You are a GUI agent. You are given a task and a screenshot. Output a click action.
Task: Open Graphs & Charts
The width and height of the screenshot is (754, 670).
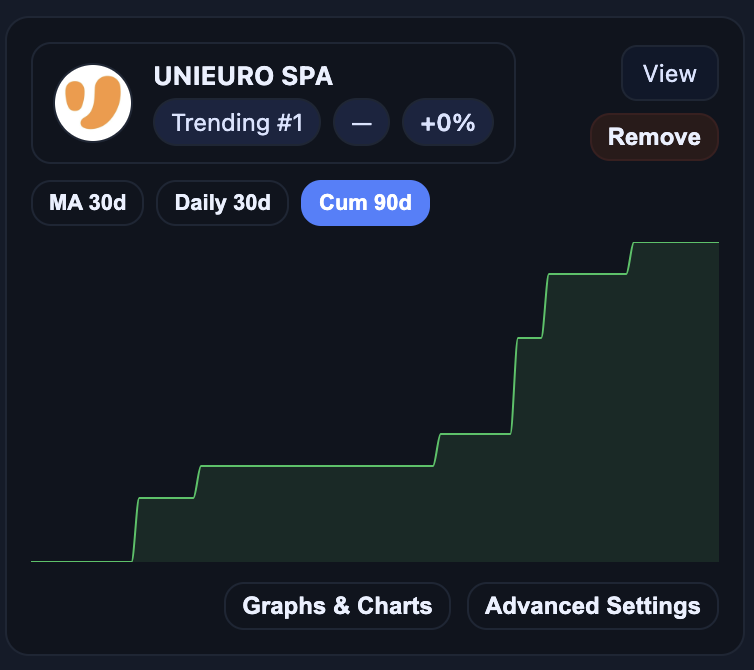(x=337, y=606)
